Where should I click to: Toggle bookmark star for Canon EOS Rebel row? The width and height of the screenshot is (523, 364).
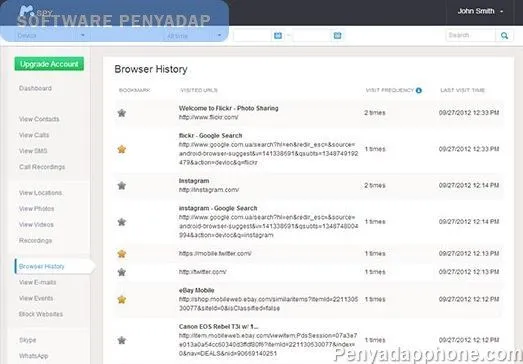coord(122,340)
